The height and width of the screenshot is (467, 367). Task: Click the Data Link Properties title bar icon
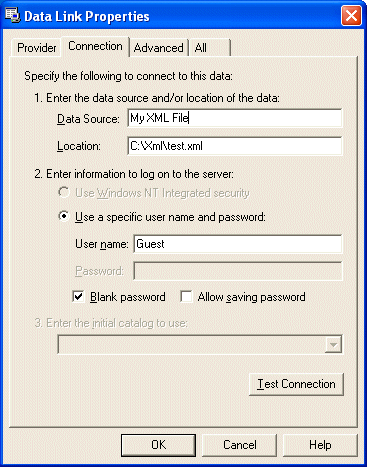(x=12, y=15)
